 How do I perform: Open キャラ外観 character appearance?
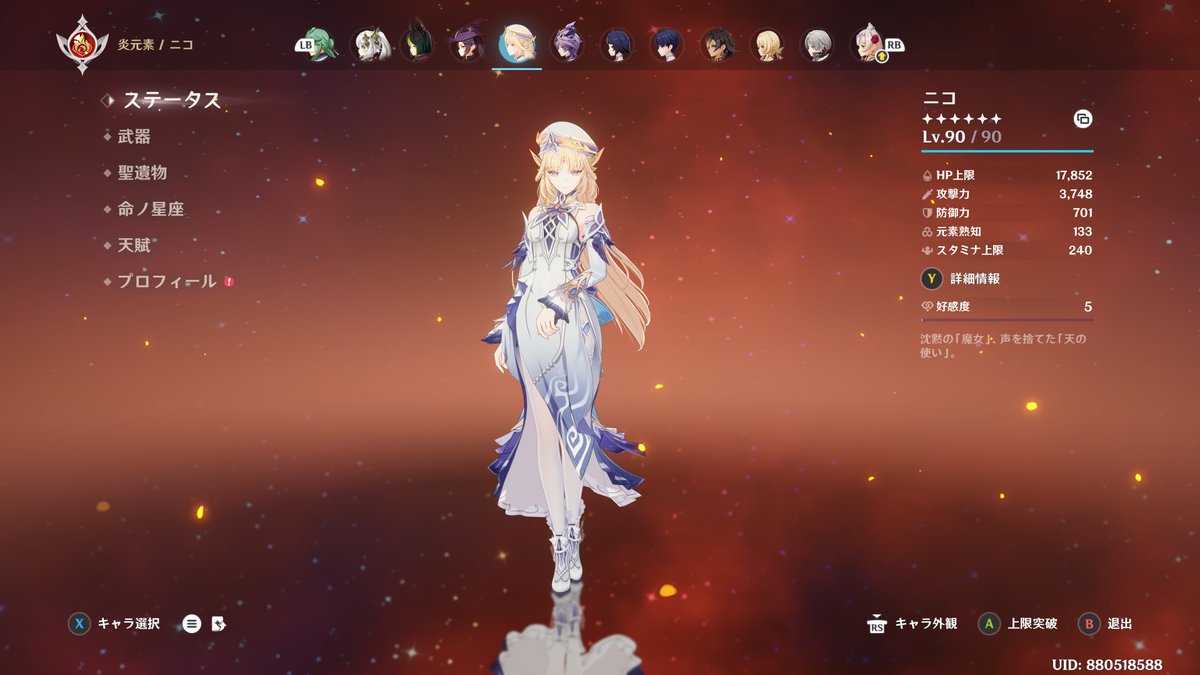(926, 624)
